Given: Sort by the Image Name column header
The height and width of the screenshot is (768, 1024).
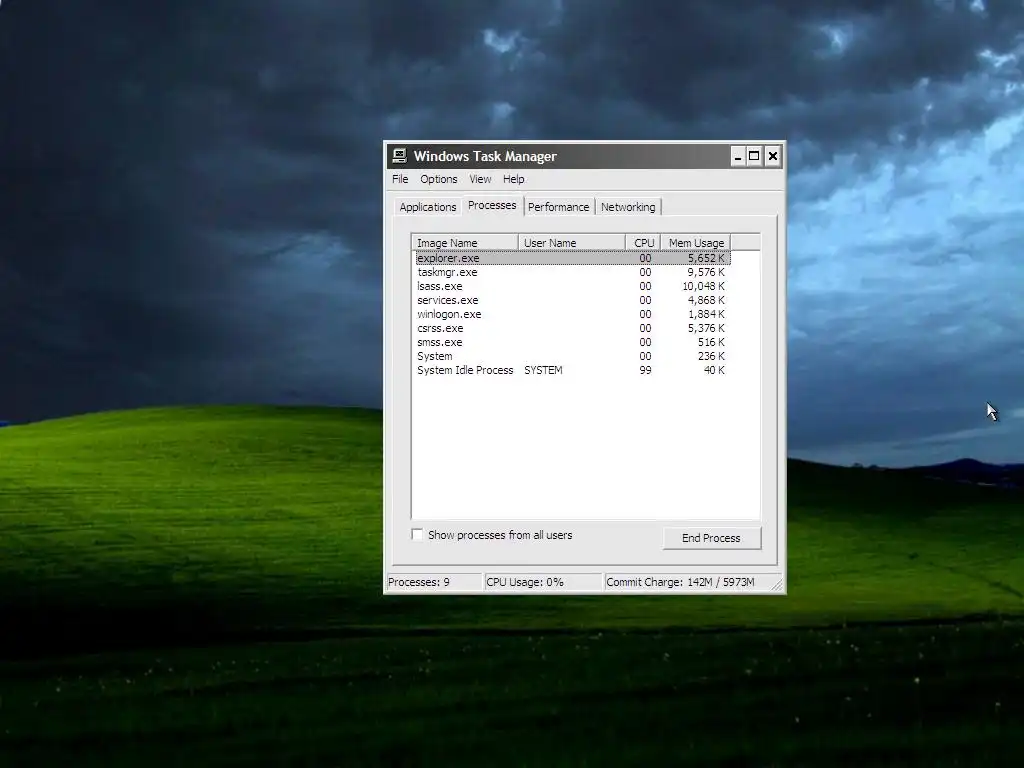Looking at the screenshot, I should point(466,243).
